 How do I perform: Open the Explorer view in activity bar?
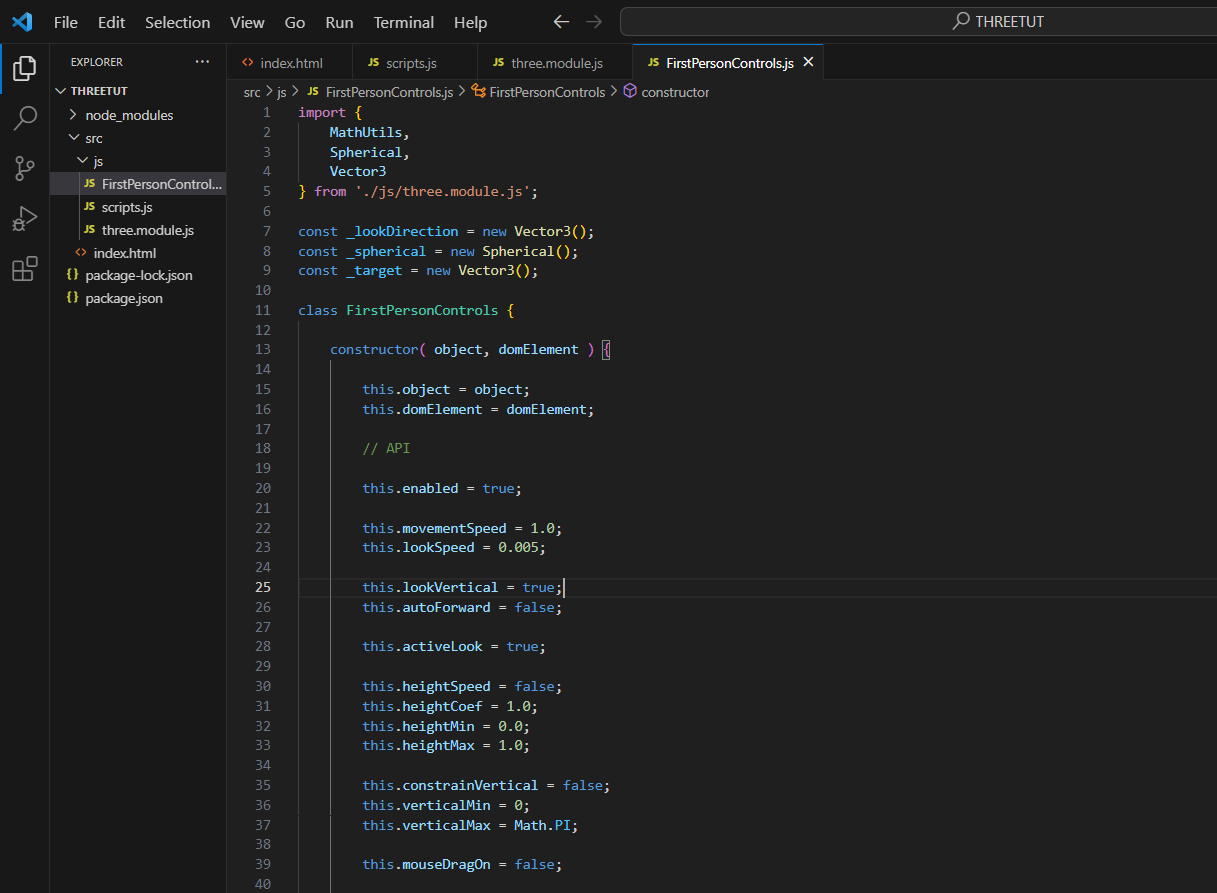(25, 69)
